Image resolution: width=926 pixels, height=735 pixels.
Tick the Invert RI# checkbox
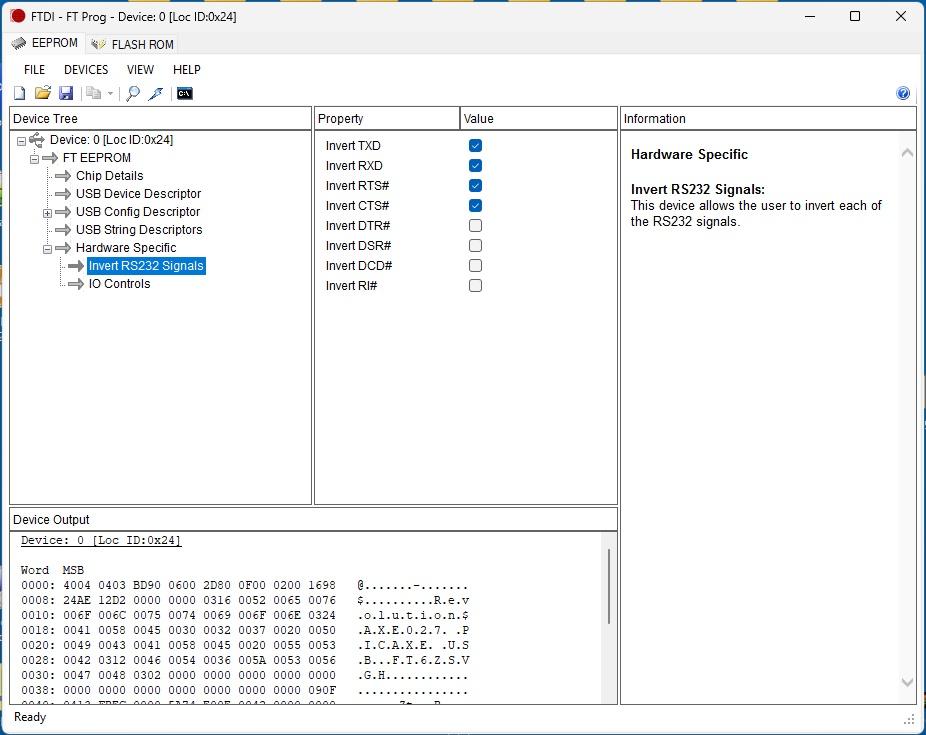(475, 286)
